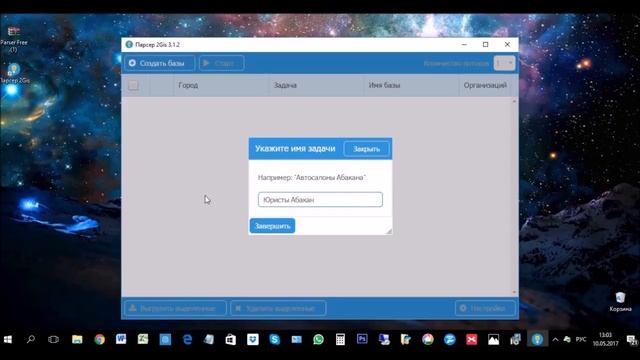This screenshot has height=360, width=640.
Task: Open Microsoft Word from the taskbar
Action: point(121,339)
